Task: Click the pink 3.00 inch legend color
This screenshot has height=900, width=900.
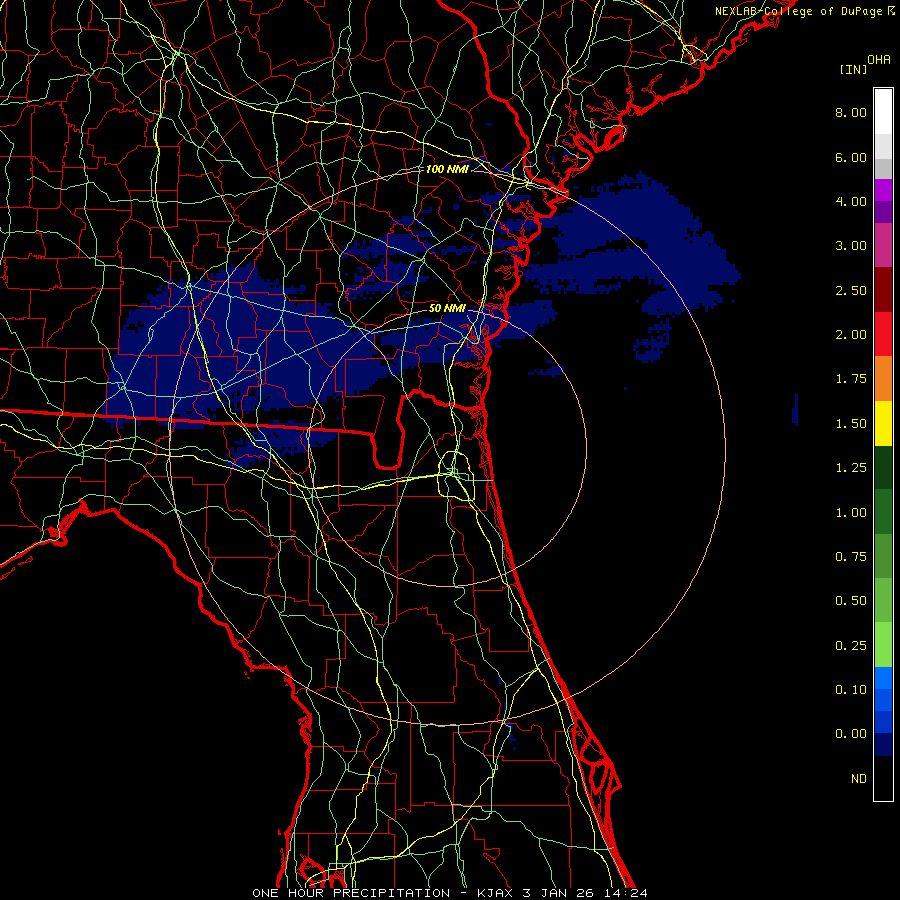Action: click(883, 245)
